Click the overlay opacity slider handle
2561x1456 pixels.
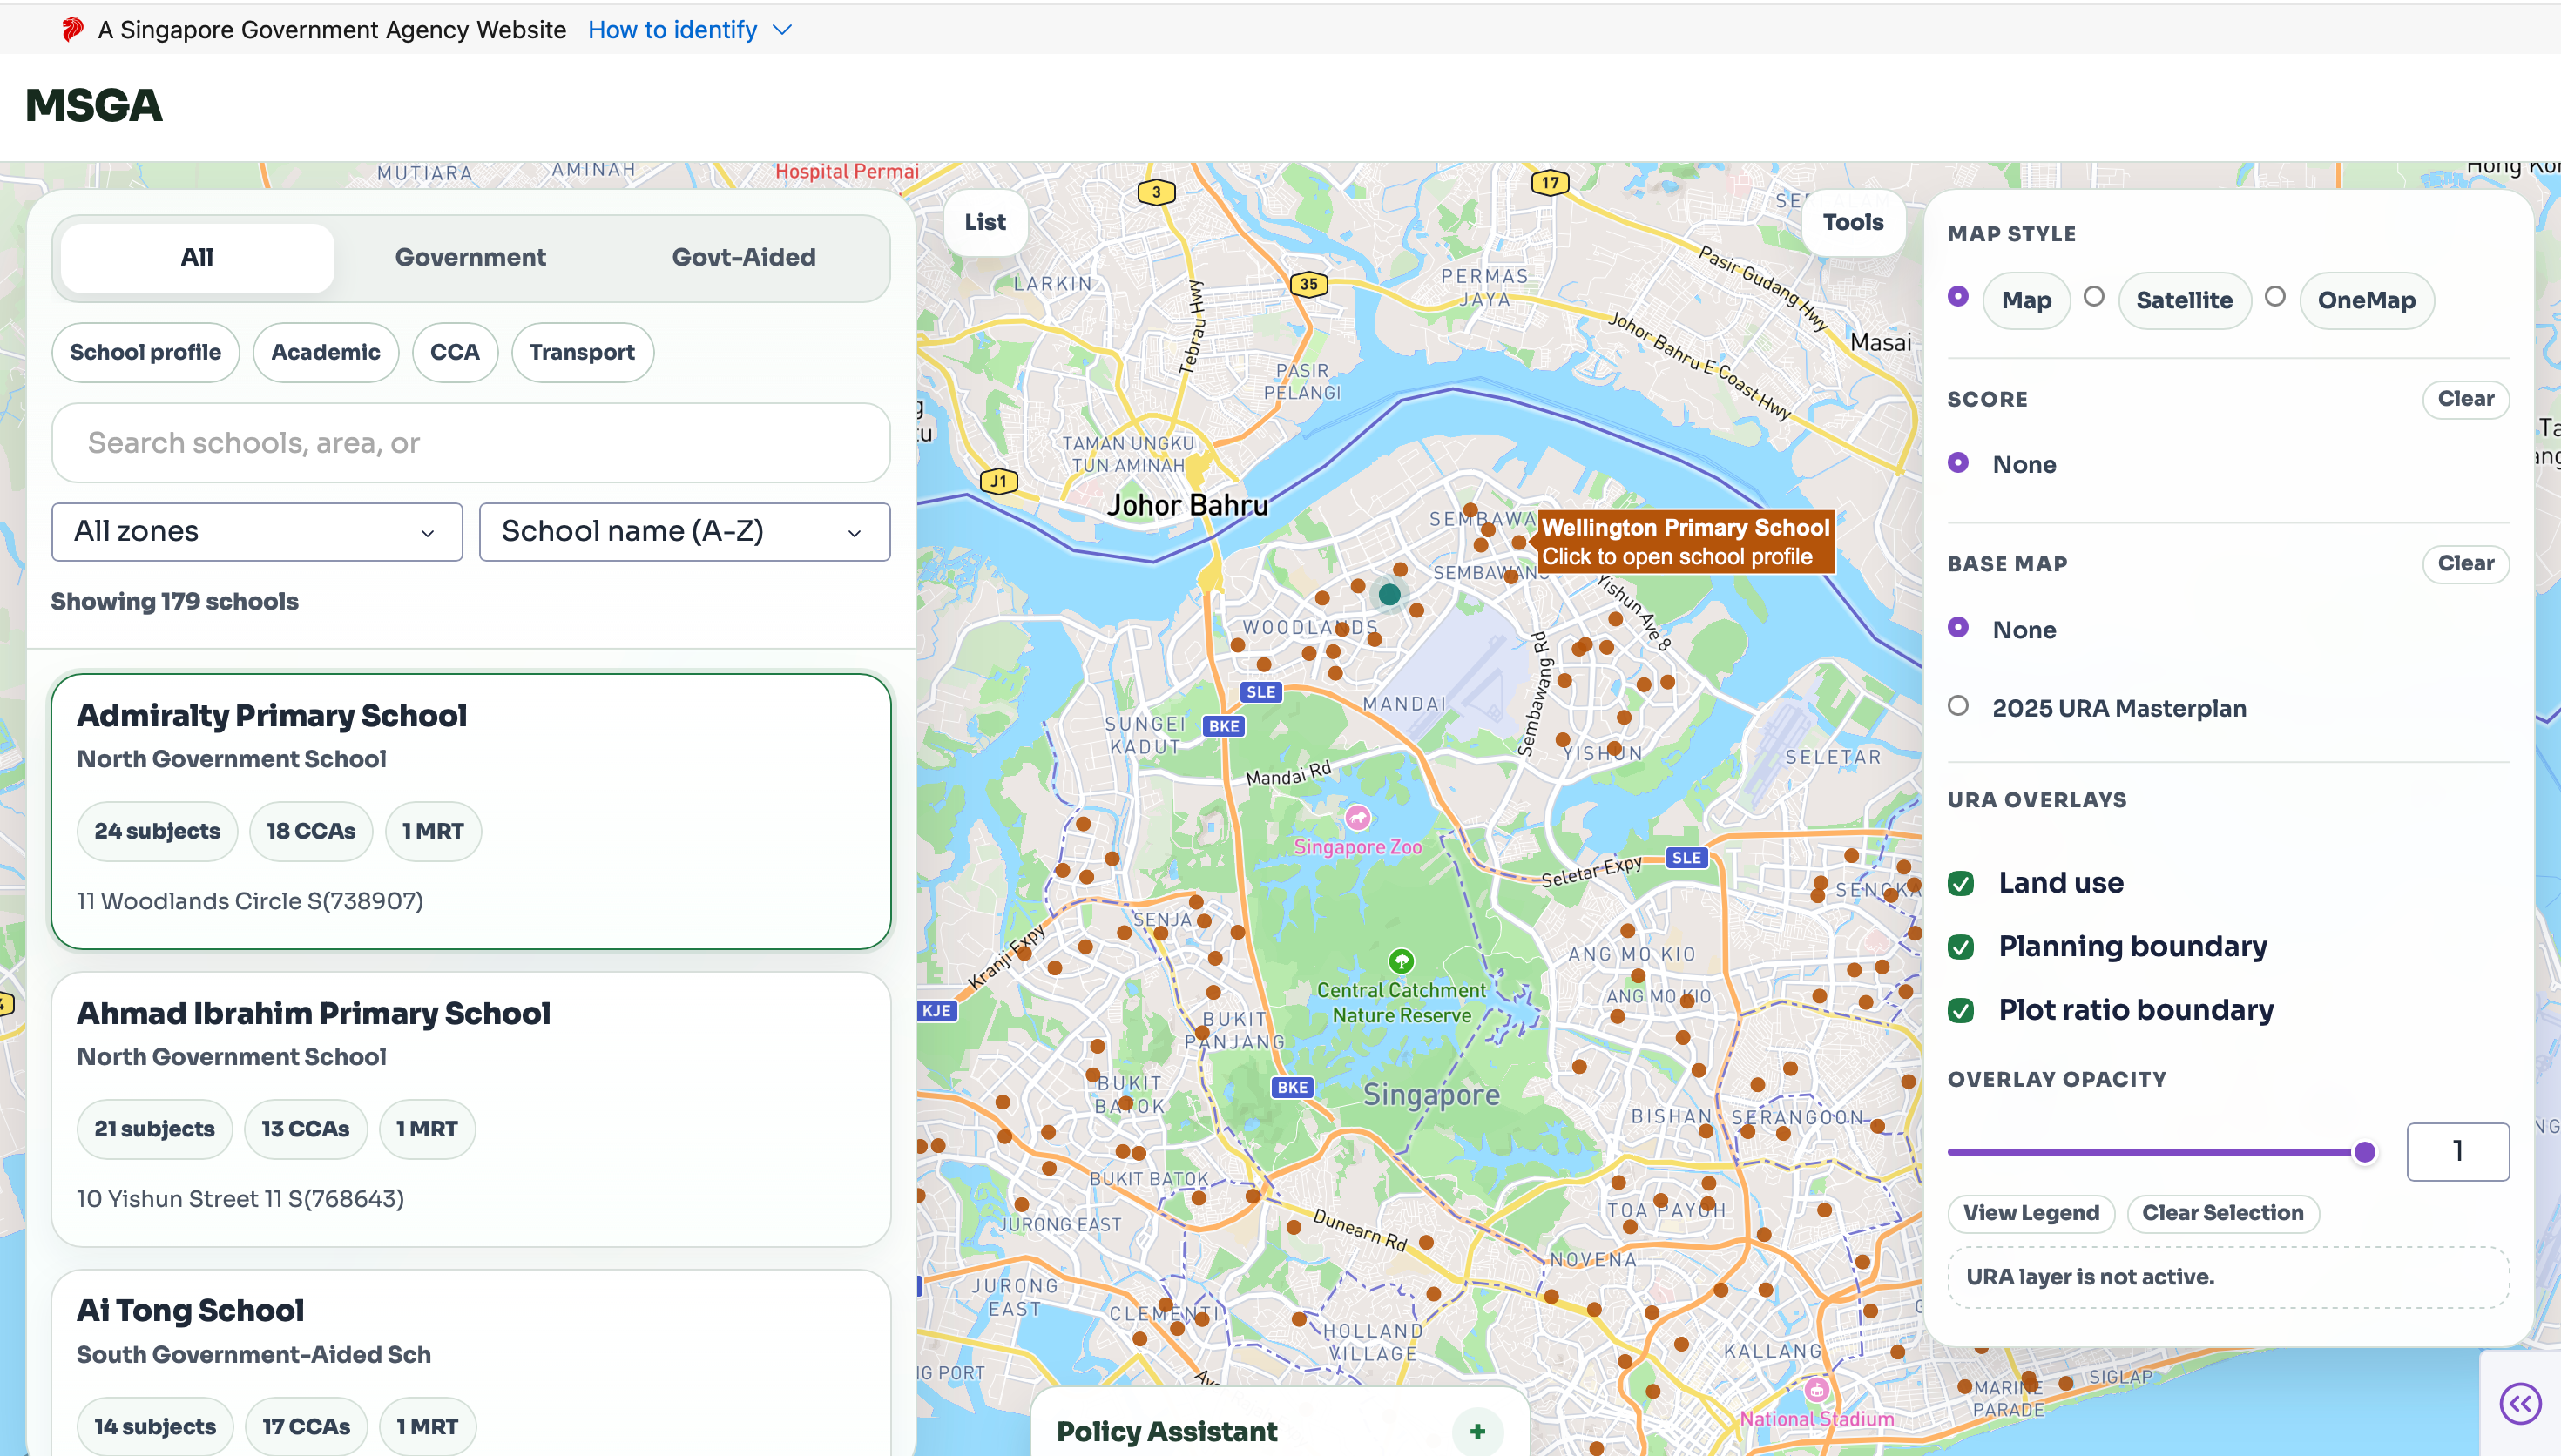pos(2365,1152)
